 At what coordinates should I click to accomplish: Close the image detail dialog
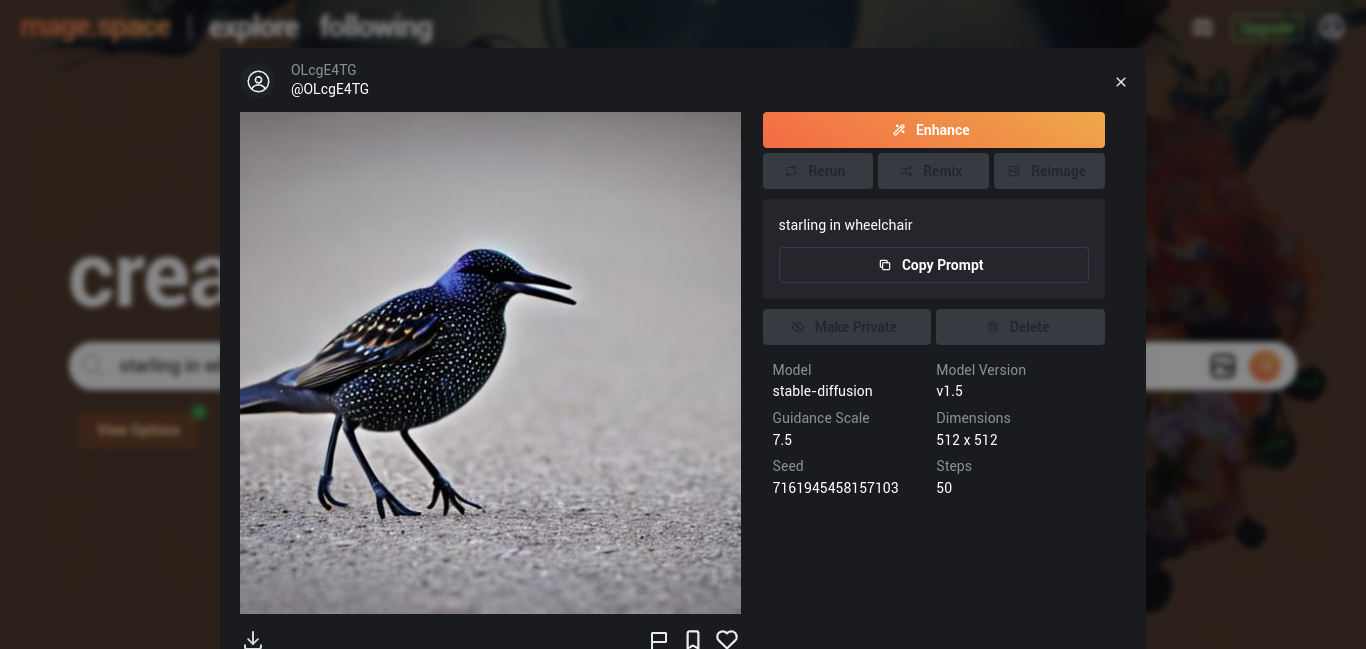coord(1121,82)
